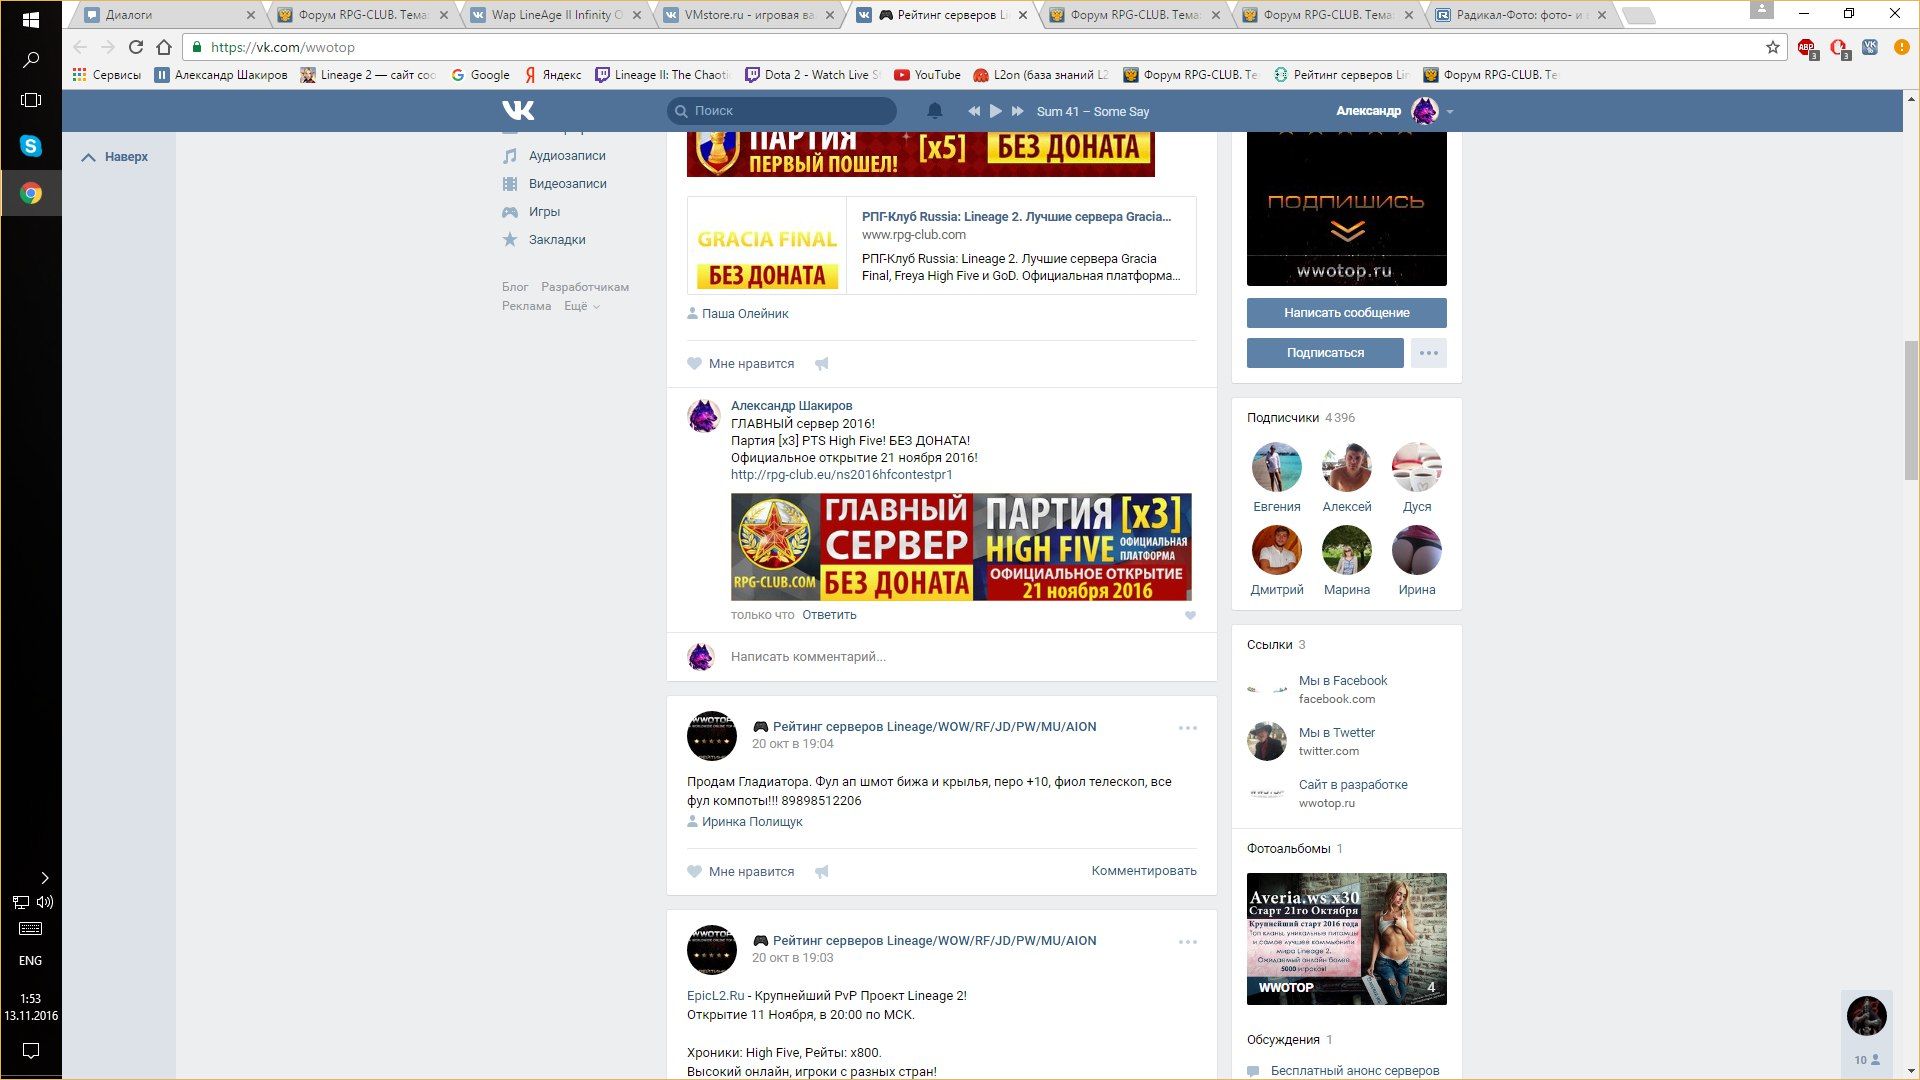Click the VK search field
Image resolution: width=1920 pixels, height=1080 pixels.
[x=782, y=111]
